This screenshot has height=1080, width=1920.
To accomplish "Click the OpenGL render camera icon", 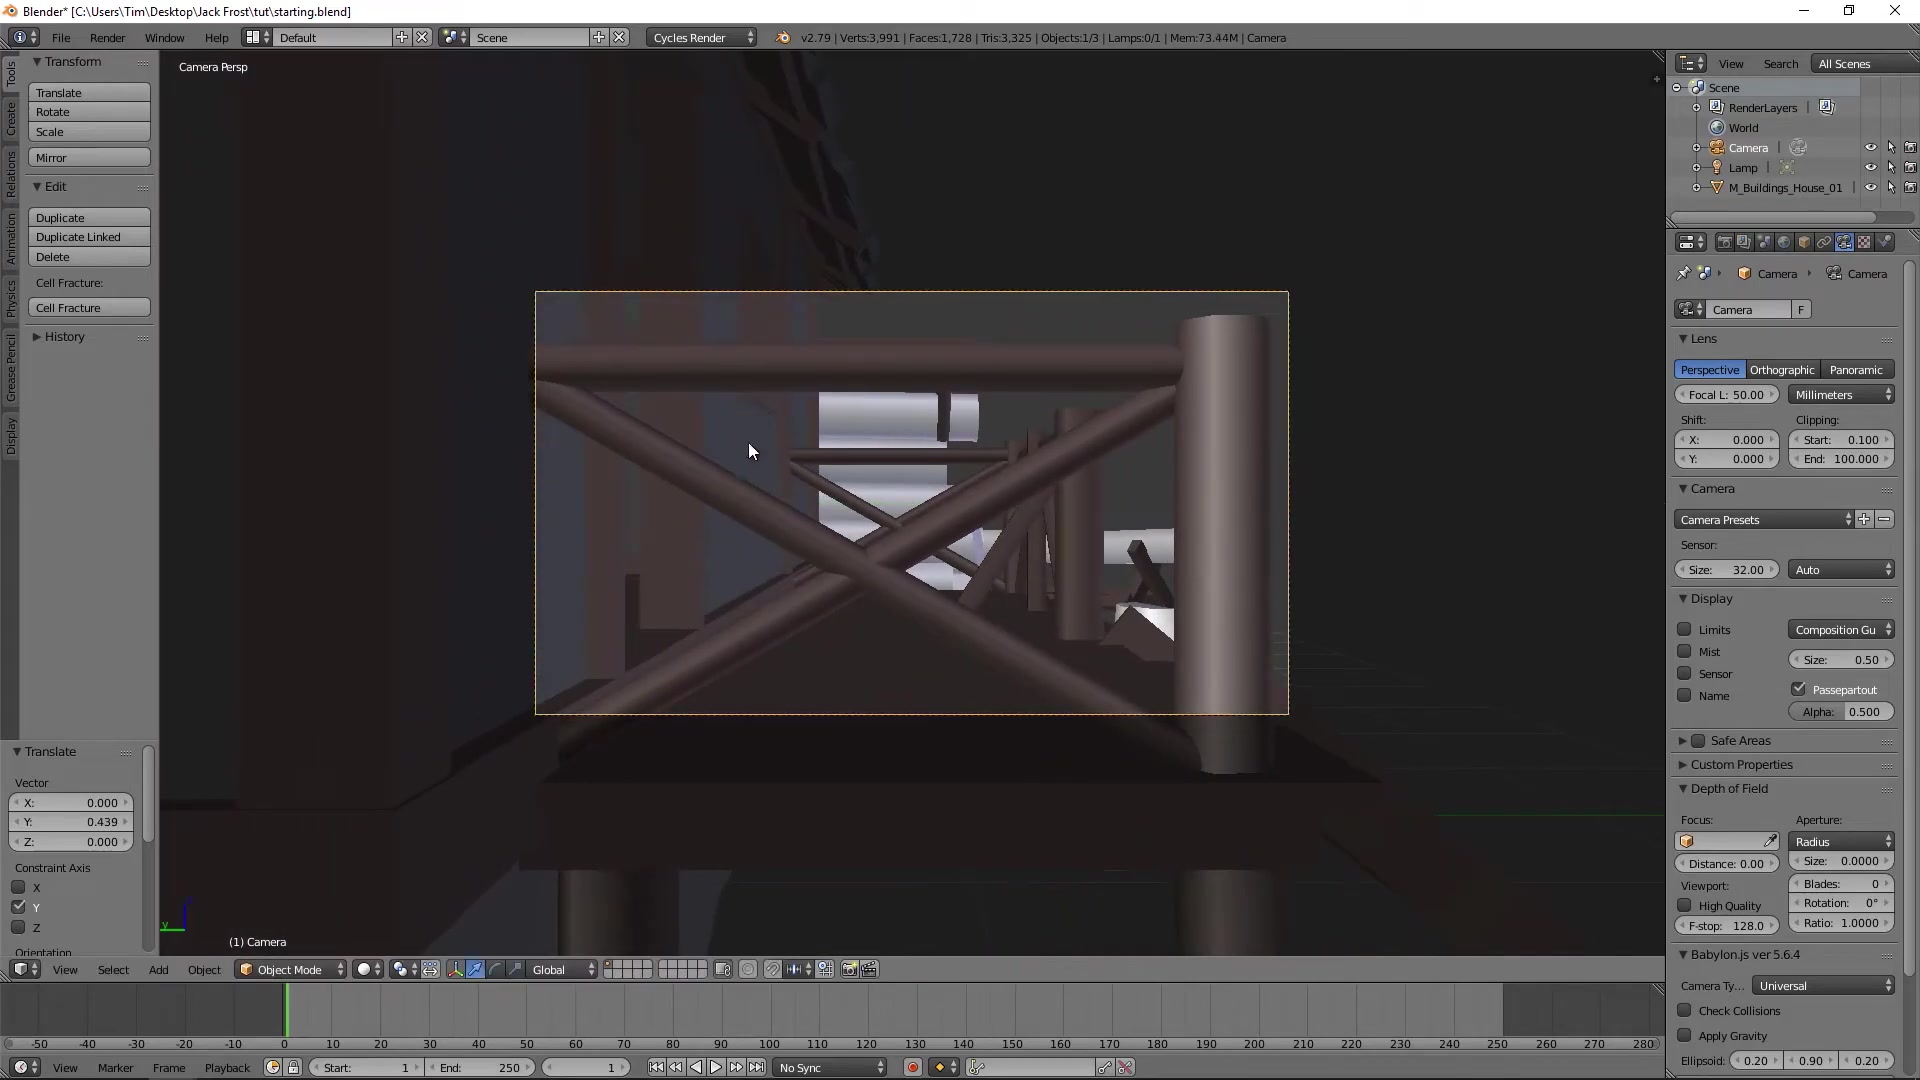I will (849, 969).
